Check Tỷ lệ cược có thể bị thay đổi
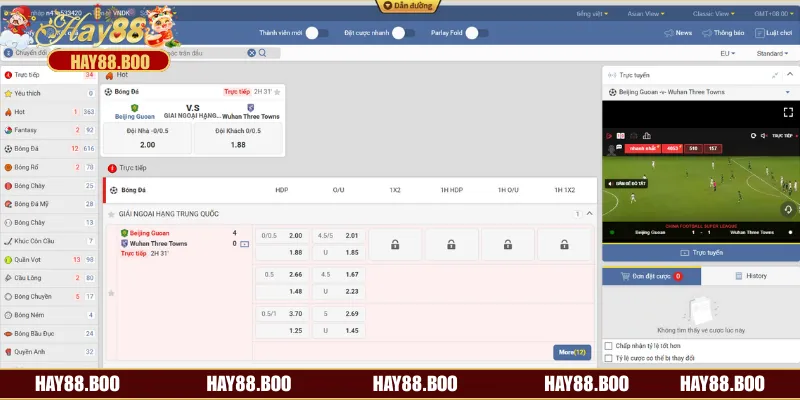800x400 pixels. click(x=608, y=358)
